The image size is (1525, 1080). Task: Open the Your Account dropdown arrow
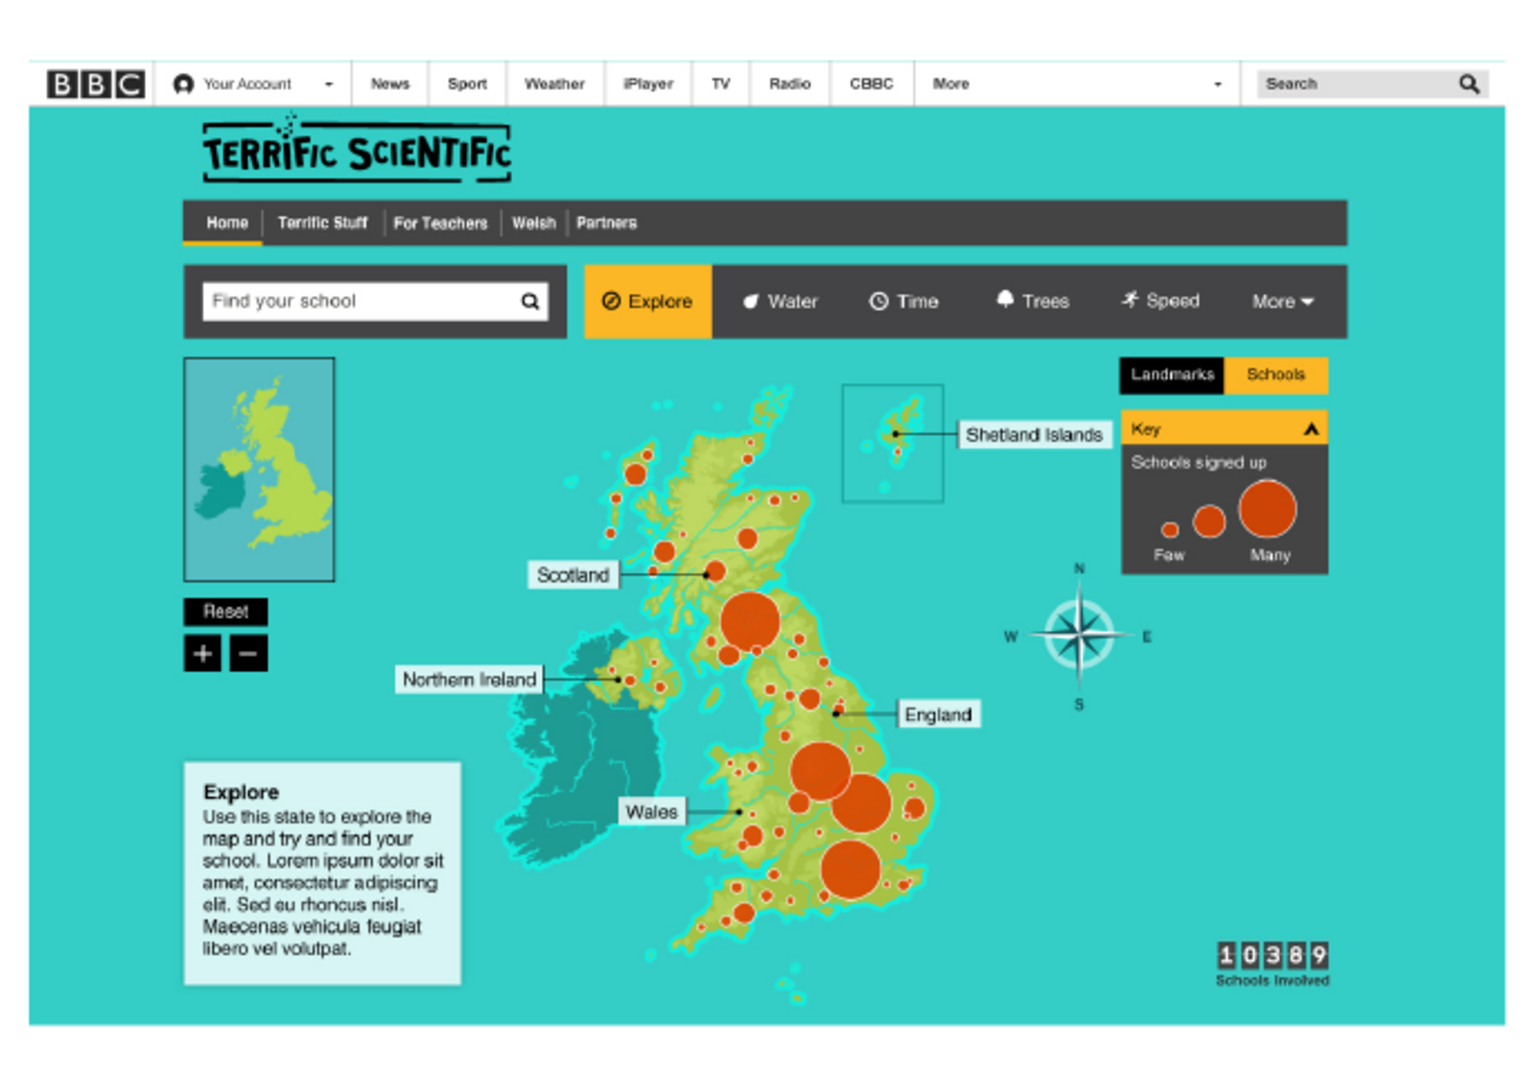328,84
